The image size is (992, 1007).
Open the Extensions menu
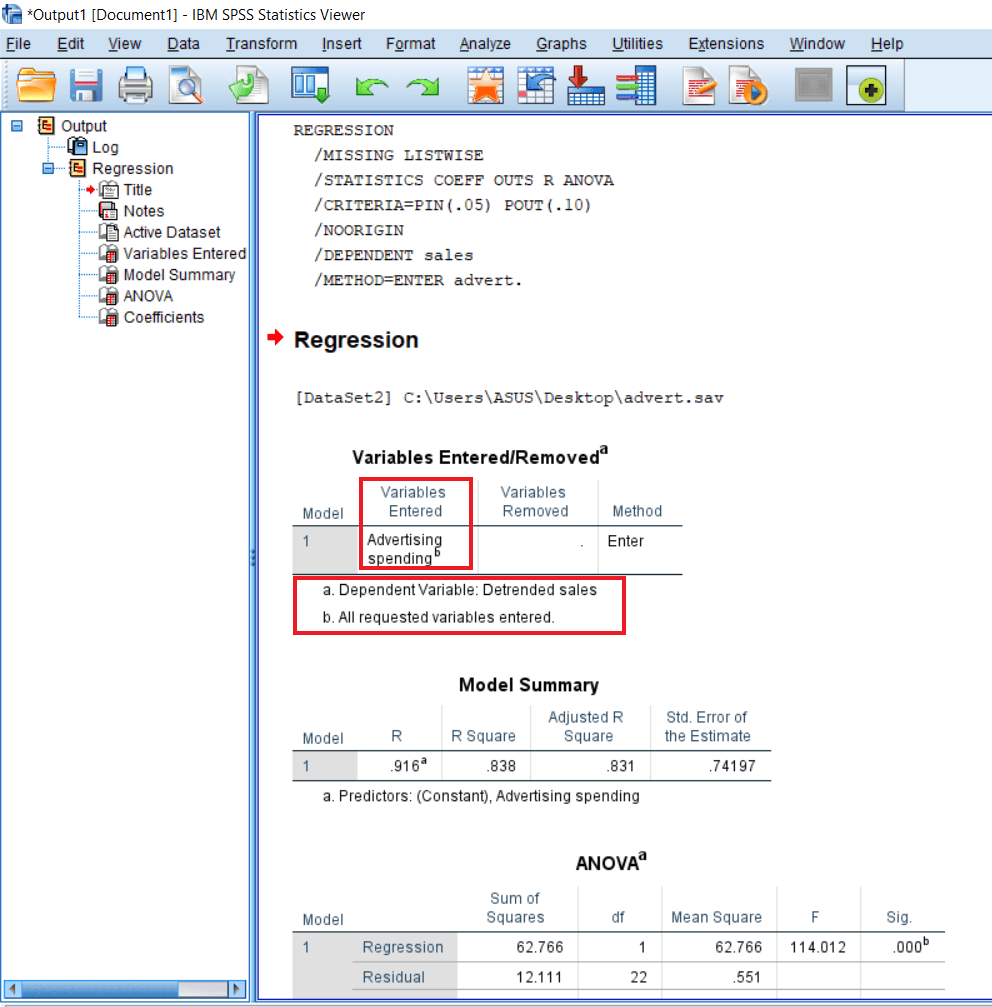click(x=726, y=44)
